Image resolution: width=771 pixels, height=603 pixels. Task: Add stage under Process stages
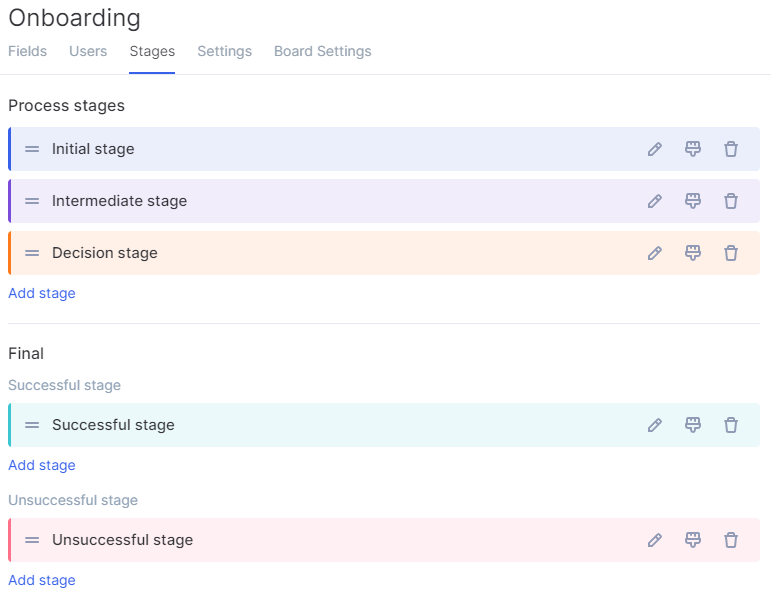42,293
